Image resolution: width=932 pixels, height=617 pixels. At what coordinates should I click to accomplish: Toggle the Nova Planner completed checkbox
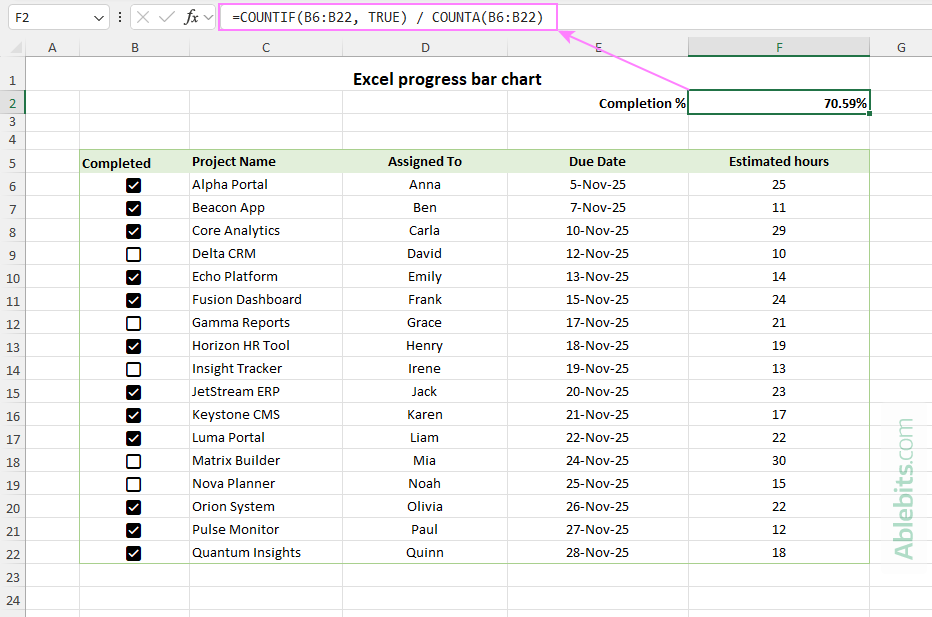pos(134,484)
